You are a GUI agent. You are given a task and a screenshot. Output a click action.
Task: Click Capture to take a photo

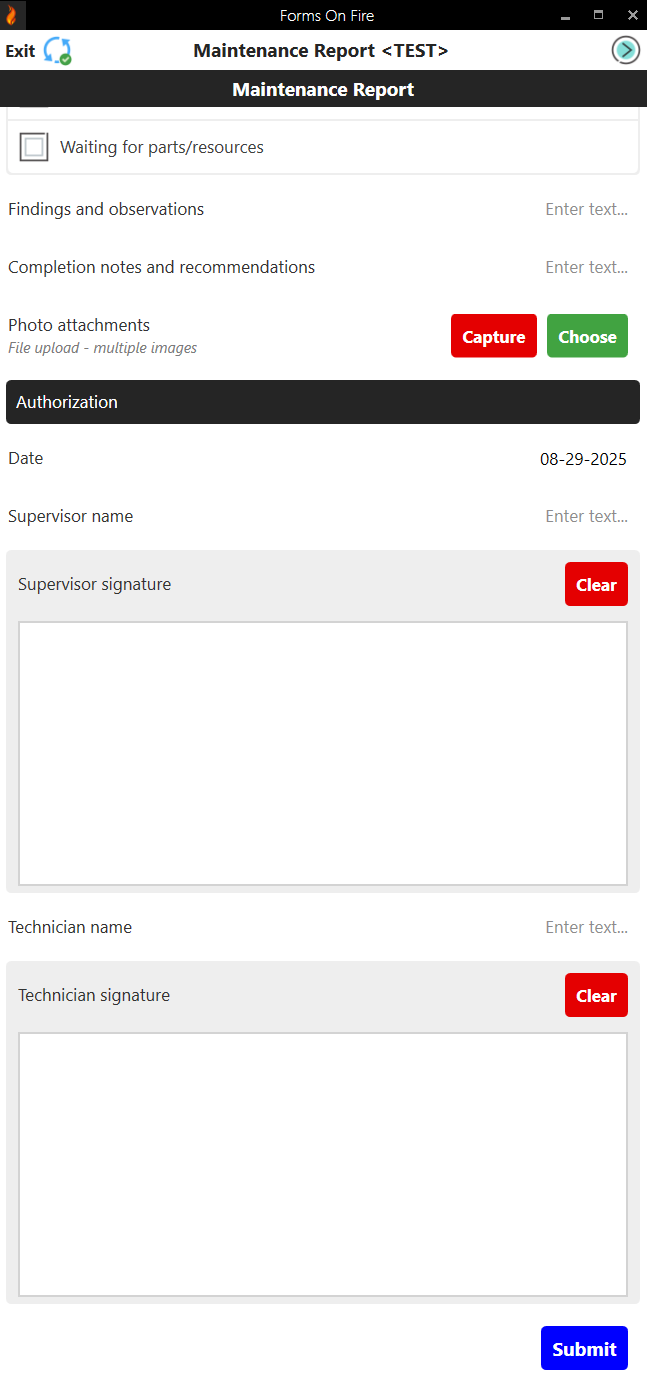coord(493,336)
